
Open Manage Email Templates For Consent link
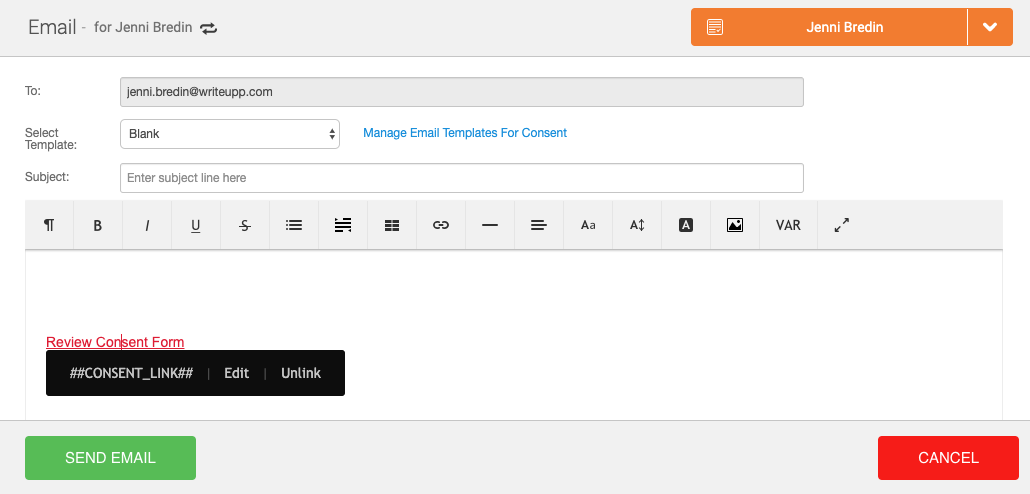465,133
